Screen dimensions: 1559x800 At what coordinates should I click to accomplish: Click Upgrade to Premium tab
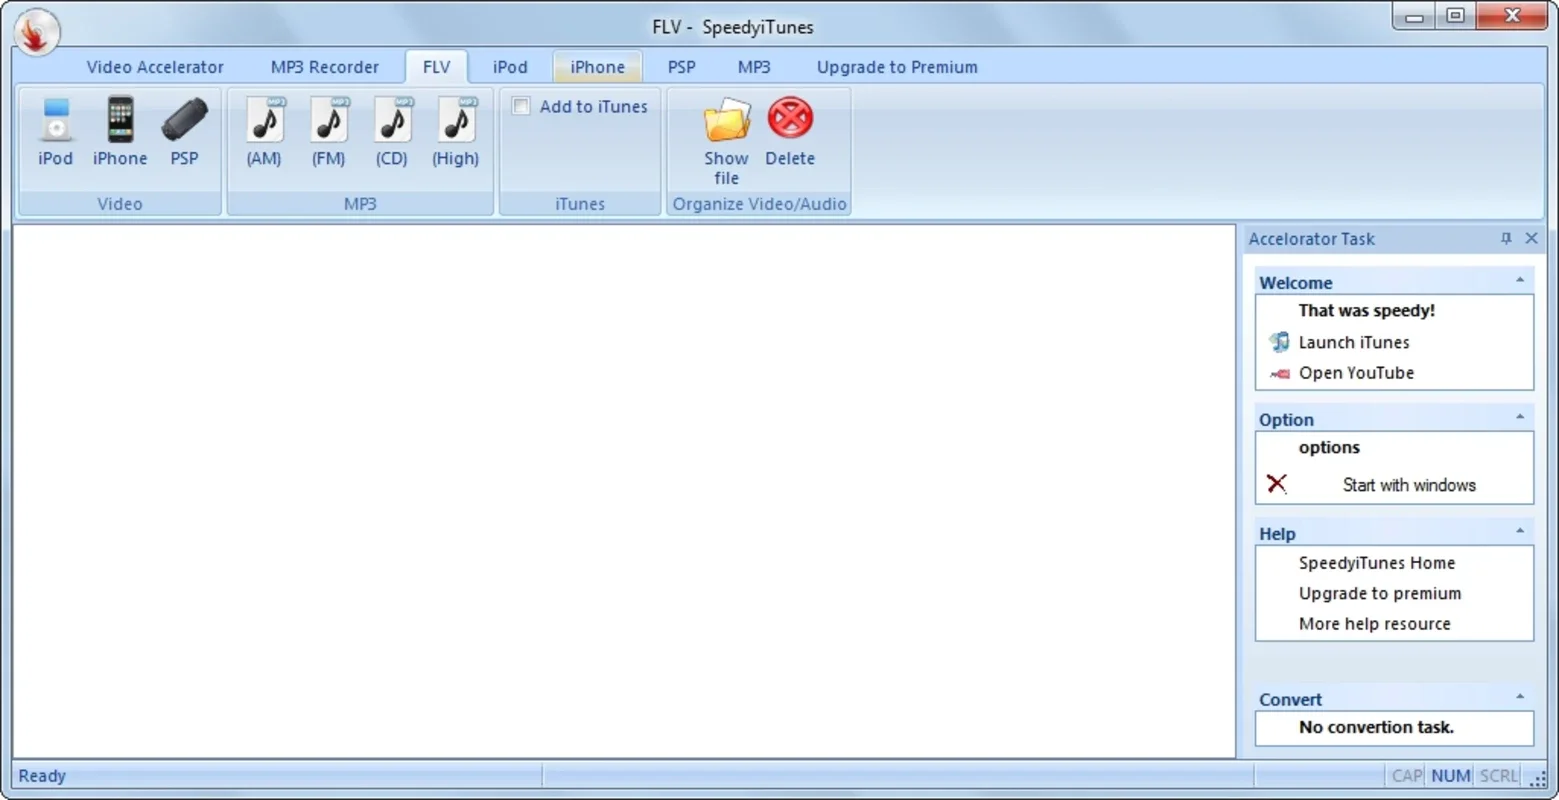[897, 67]
